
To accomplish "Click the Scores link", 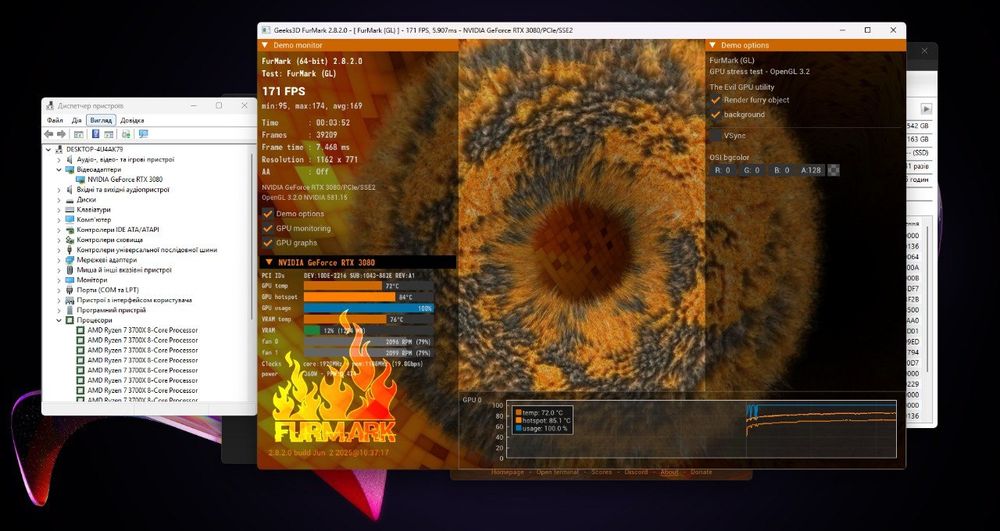I will tap(601, 472).
